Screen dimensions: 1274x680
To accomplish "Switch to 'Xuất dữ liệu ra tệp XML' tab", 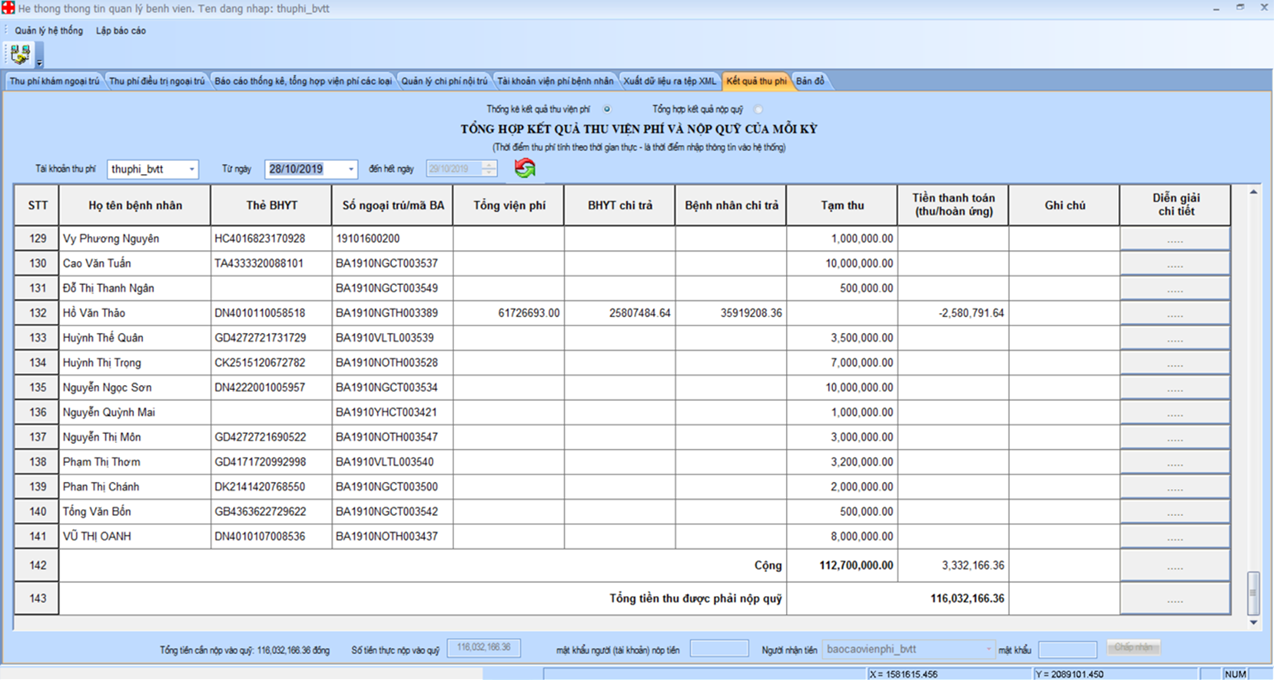I will pyautogui.click(x=670, y=81).
